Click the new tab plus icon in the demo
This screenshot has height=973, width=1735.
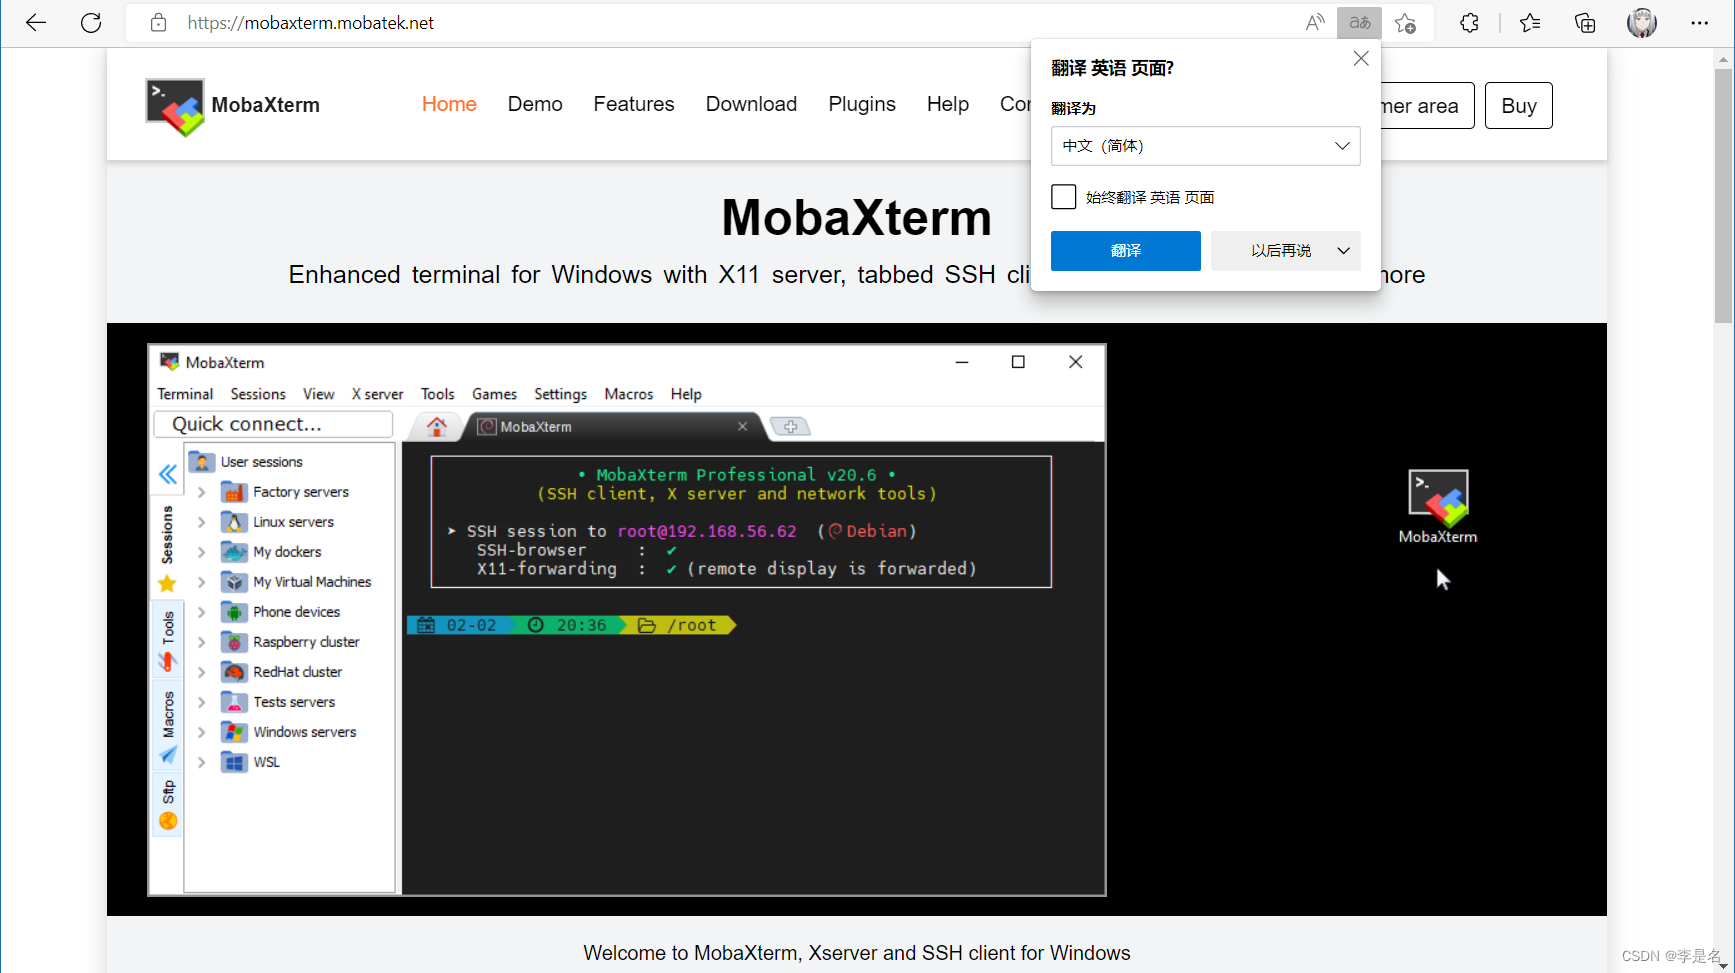point(790,427)
